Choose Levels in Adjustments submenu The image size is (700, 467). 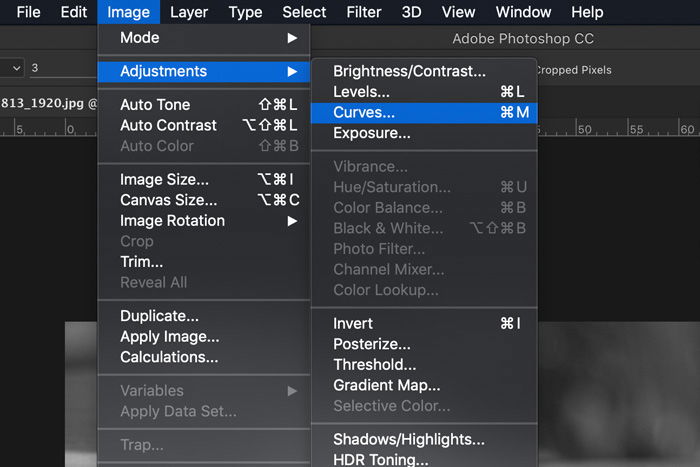[424, 92]
